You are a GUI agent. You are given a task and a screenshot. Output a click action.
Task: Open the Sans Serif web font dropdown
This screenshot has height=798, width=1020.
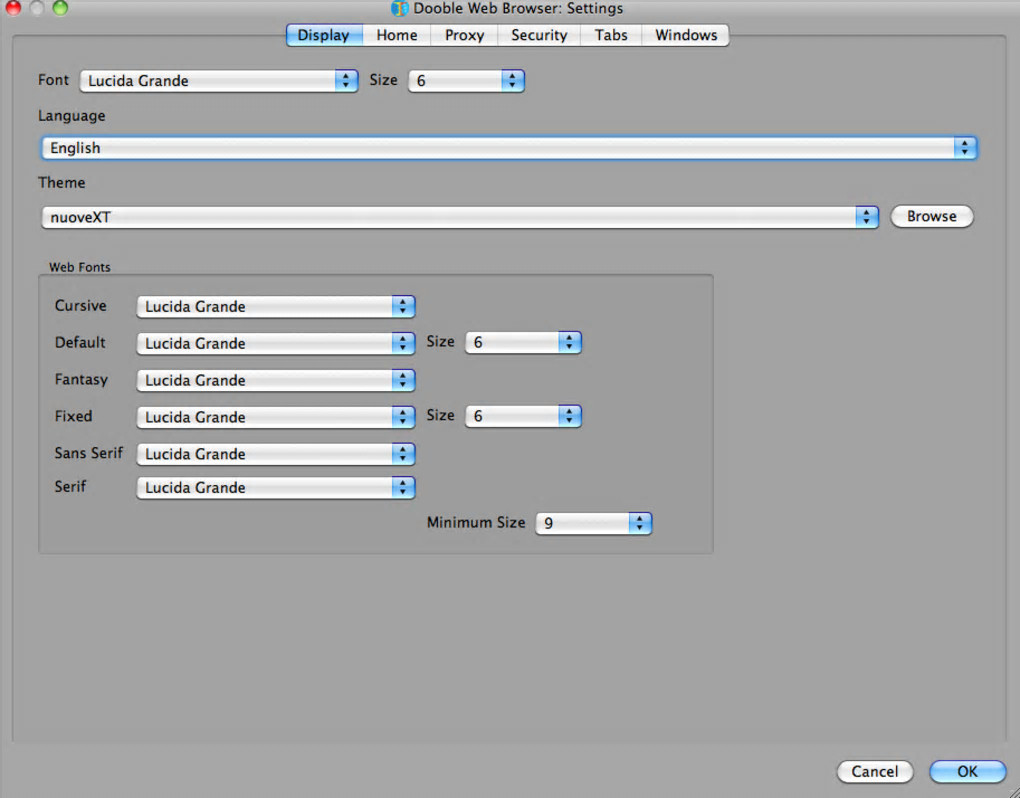coord(276,454)
